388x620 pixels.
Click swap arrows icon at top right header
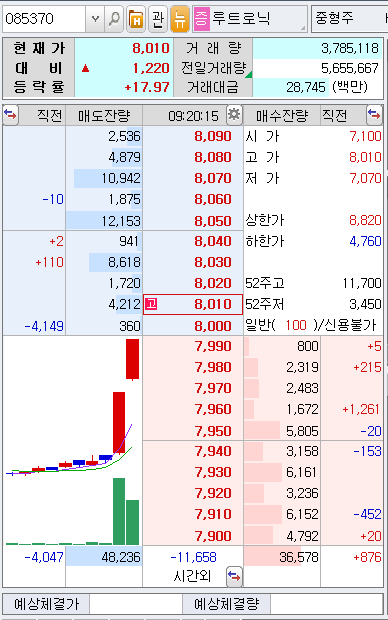tap(374, 115)
